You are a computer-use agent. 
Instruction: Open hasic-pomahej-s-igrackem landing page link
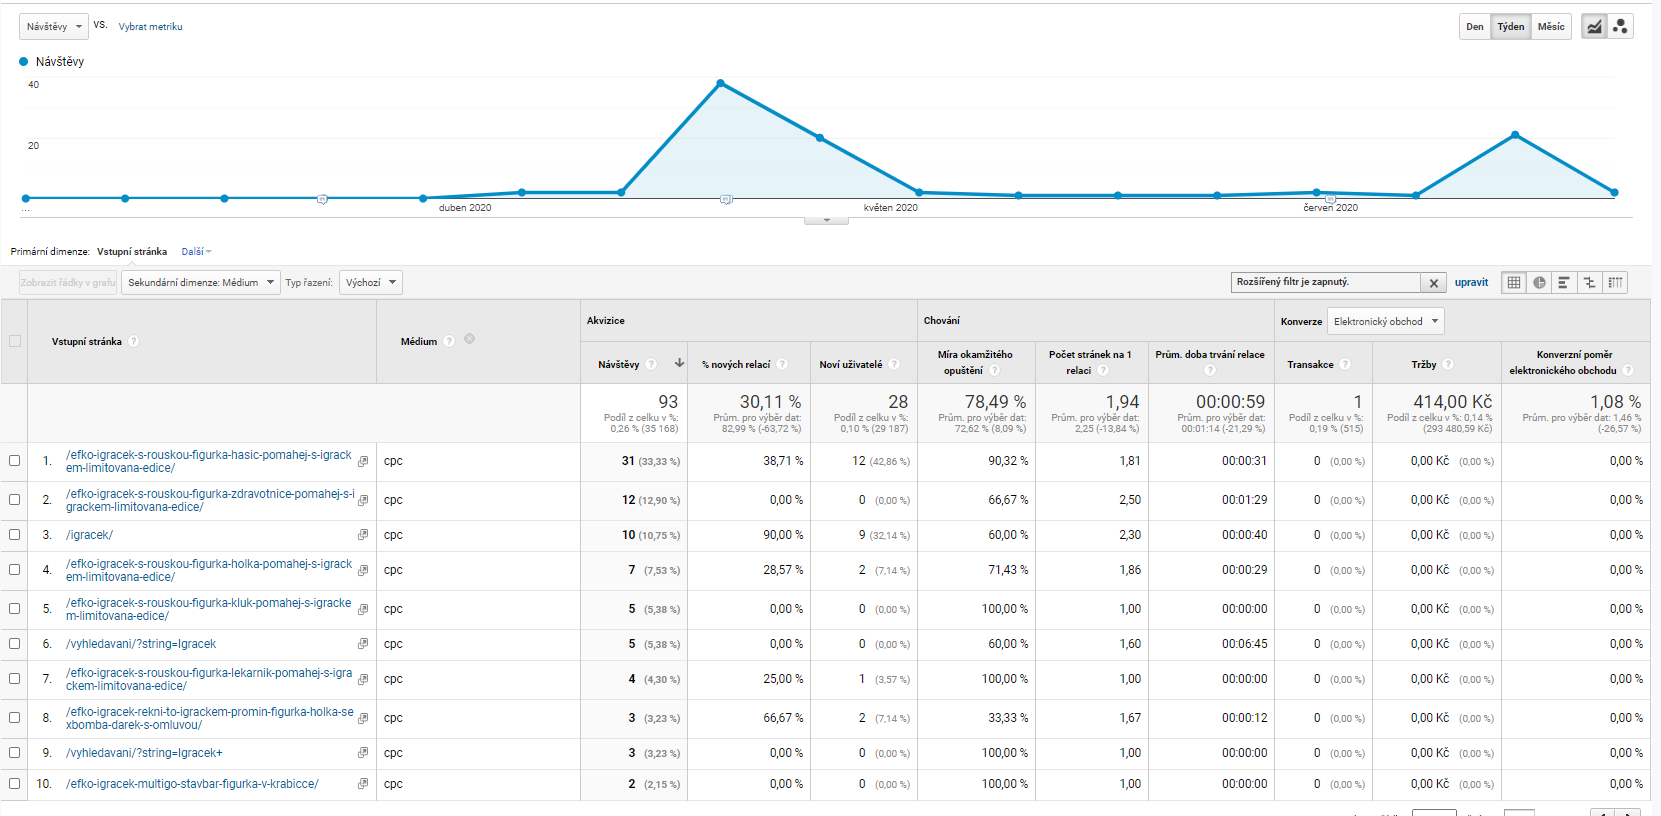tap(209, 461)
